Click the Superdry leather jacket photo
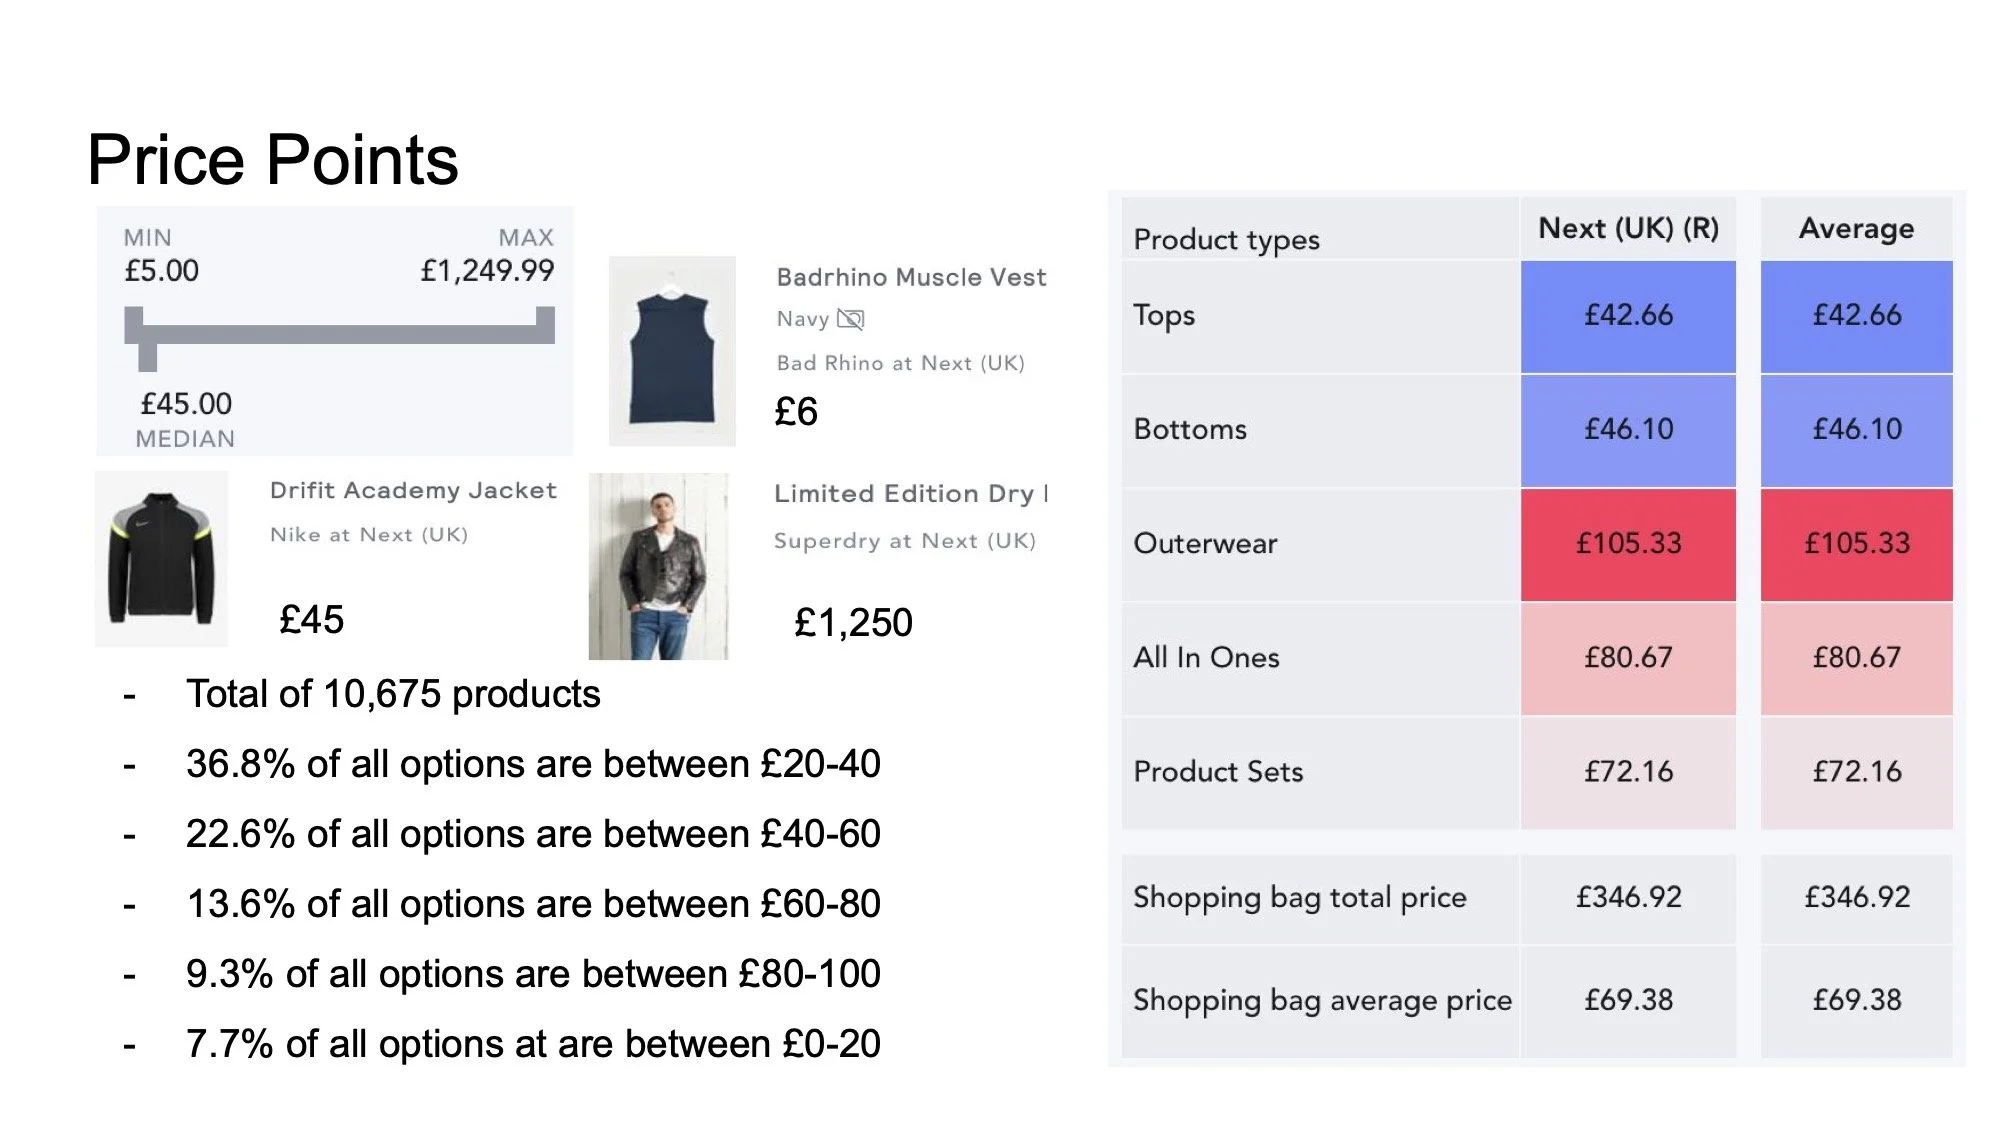The height and width of the screenshot is (1125, 2000). tap(658, 566)
